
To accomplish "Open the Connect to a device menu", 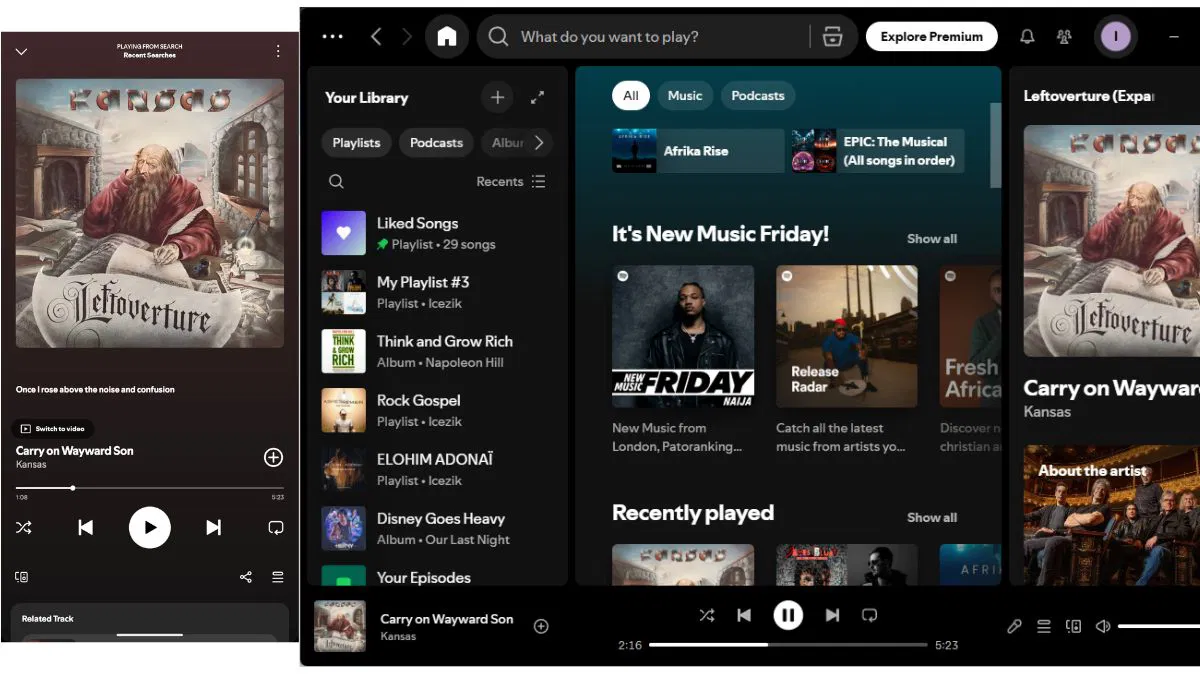I will coord(1074,626).
